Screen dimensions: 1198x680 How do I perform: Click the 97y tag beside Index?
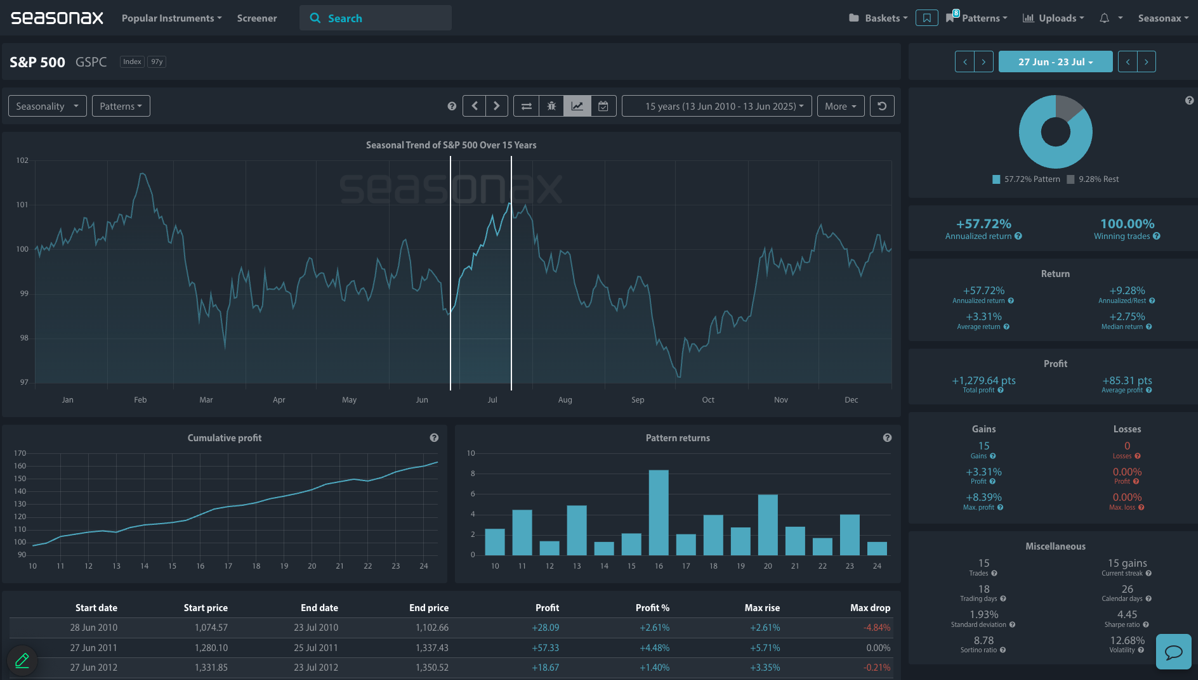[157, 62]
